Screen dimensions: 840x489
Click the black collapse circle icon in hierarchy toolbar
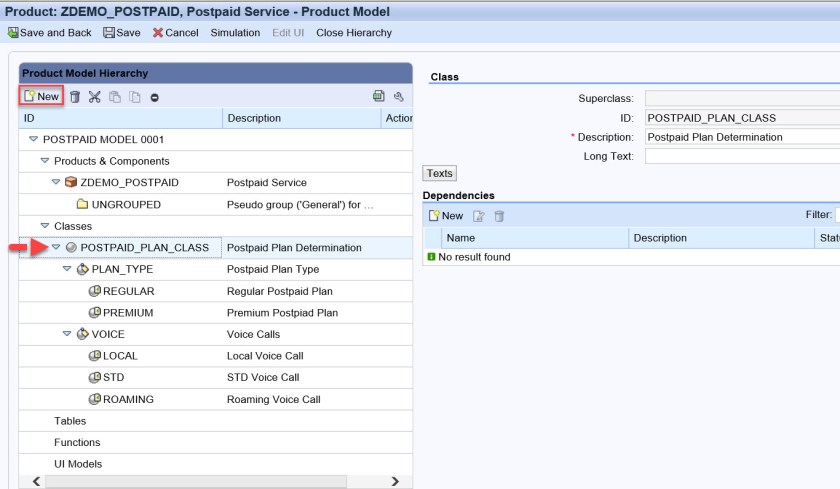(x=155, y=97)
